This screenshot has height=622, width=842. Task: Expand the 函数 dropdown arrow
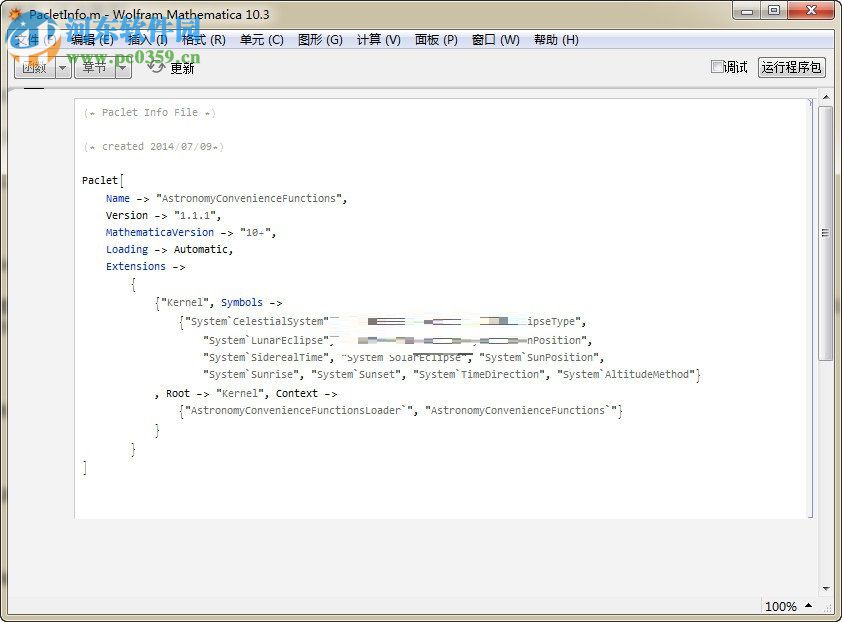pyautogui.click(x=62, y=67)
